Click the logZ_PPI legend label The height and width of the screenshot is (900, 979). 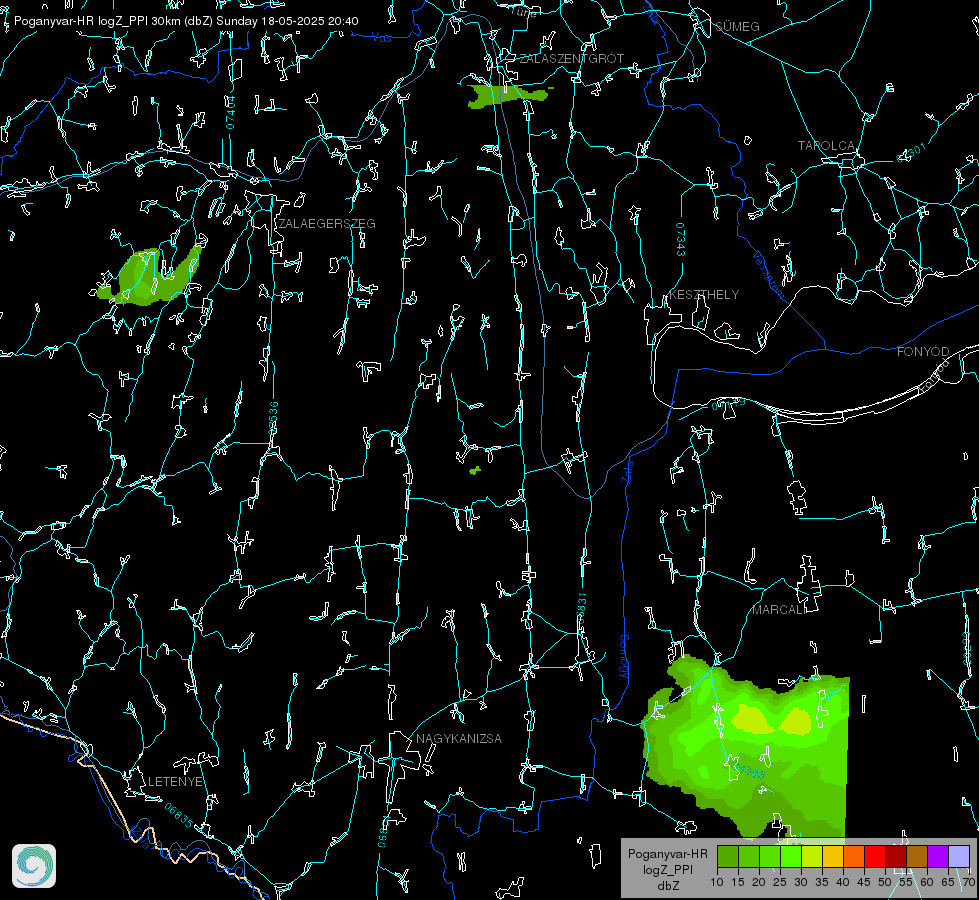point(667,870)
